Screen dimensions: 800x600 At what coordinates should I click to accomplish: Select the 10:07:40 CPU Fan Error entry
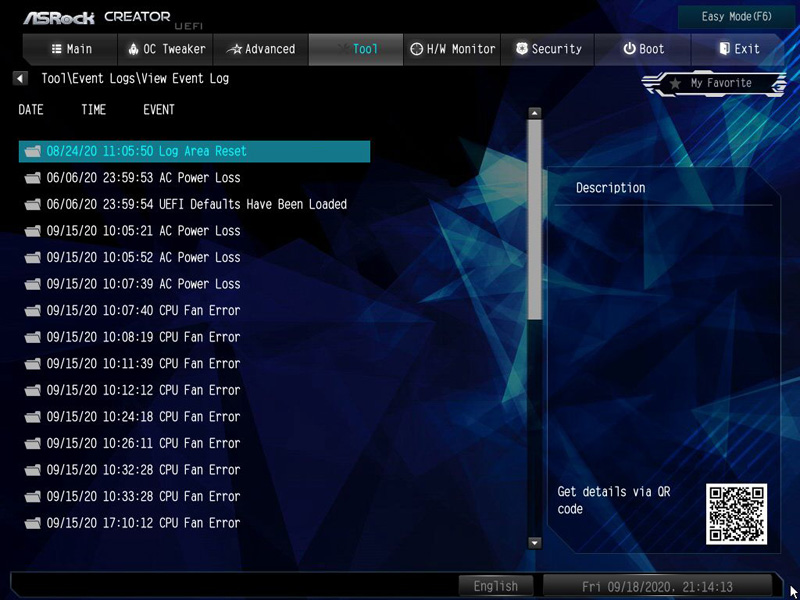(x=194, y=311)
